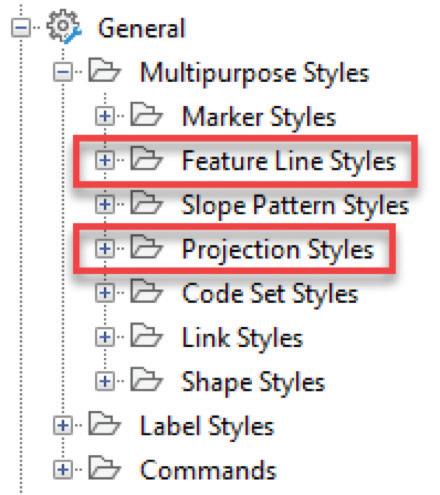Click the Projection Styles folder icon
This screenshot has height=495, width=440.
point(146,247)
